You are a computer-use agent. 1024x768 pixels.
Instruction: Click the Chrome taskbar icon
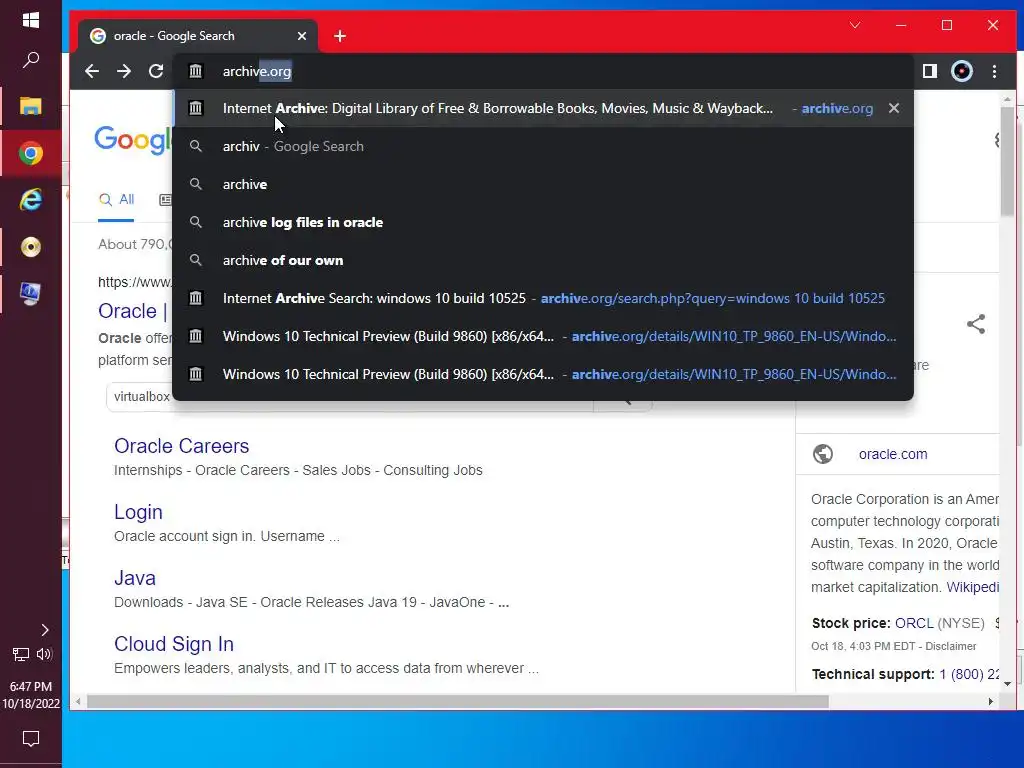tap(31, 153)
